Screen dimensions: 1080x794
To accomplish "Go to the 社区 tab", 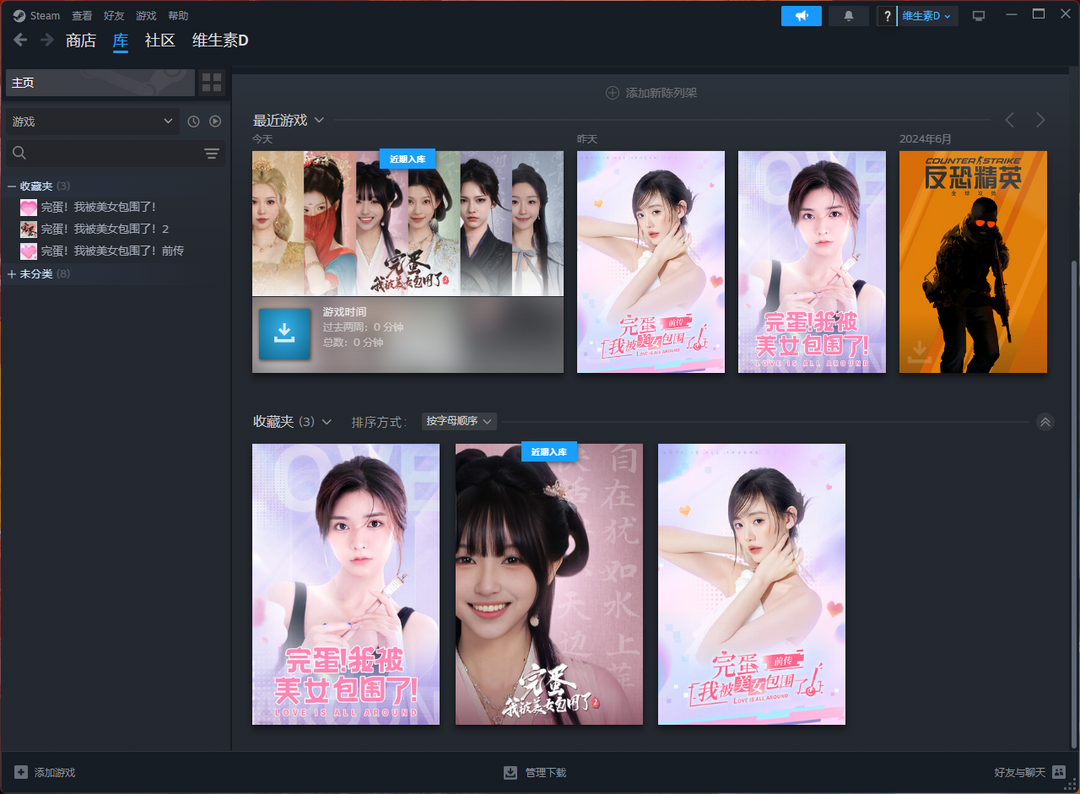I will (x=160, y=41).
